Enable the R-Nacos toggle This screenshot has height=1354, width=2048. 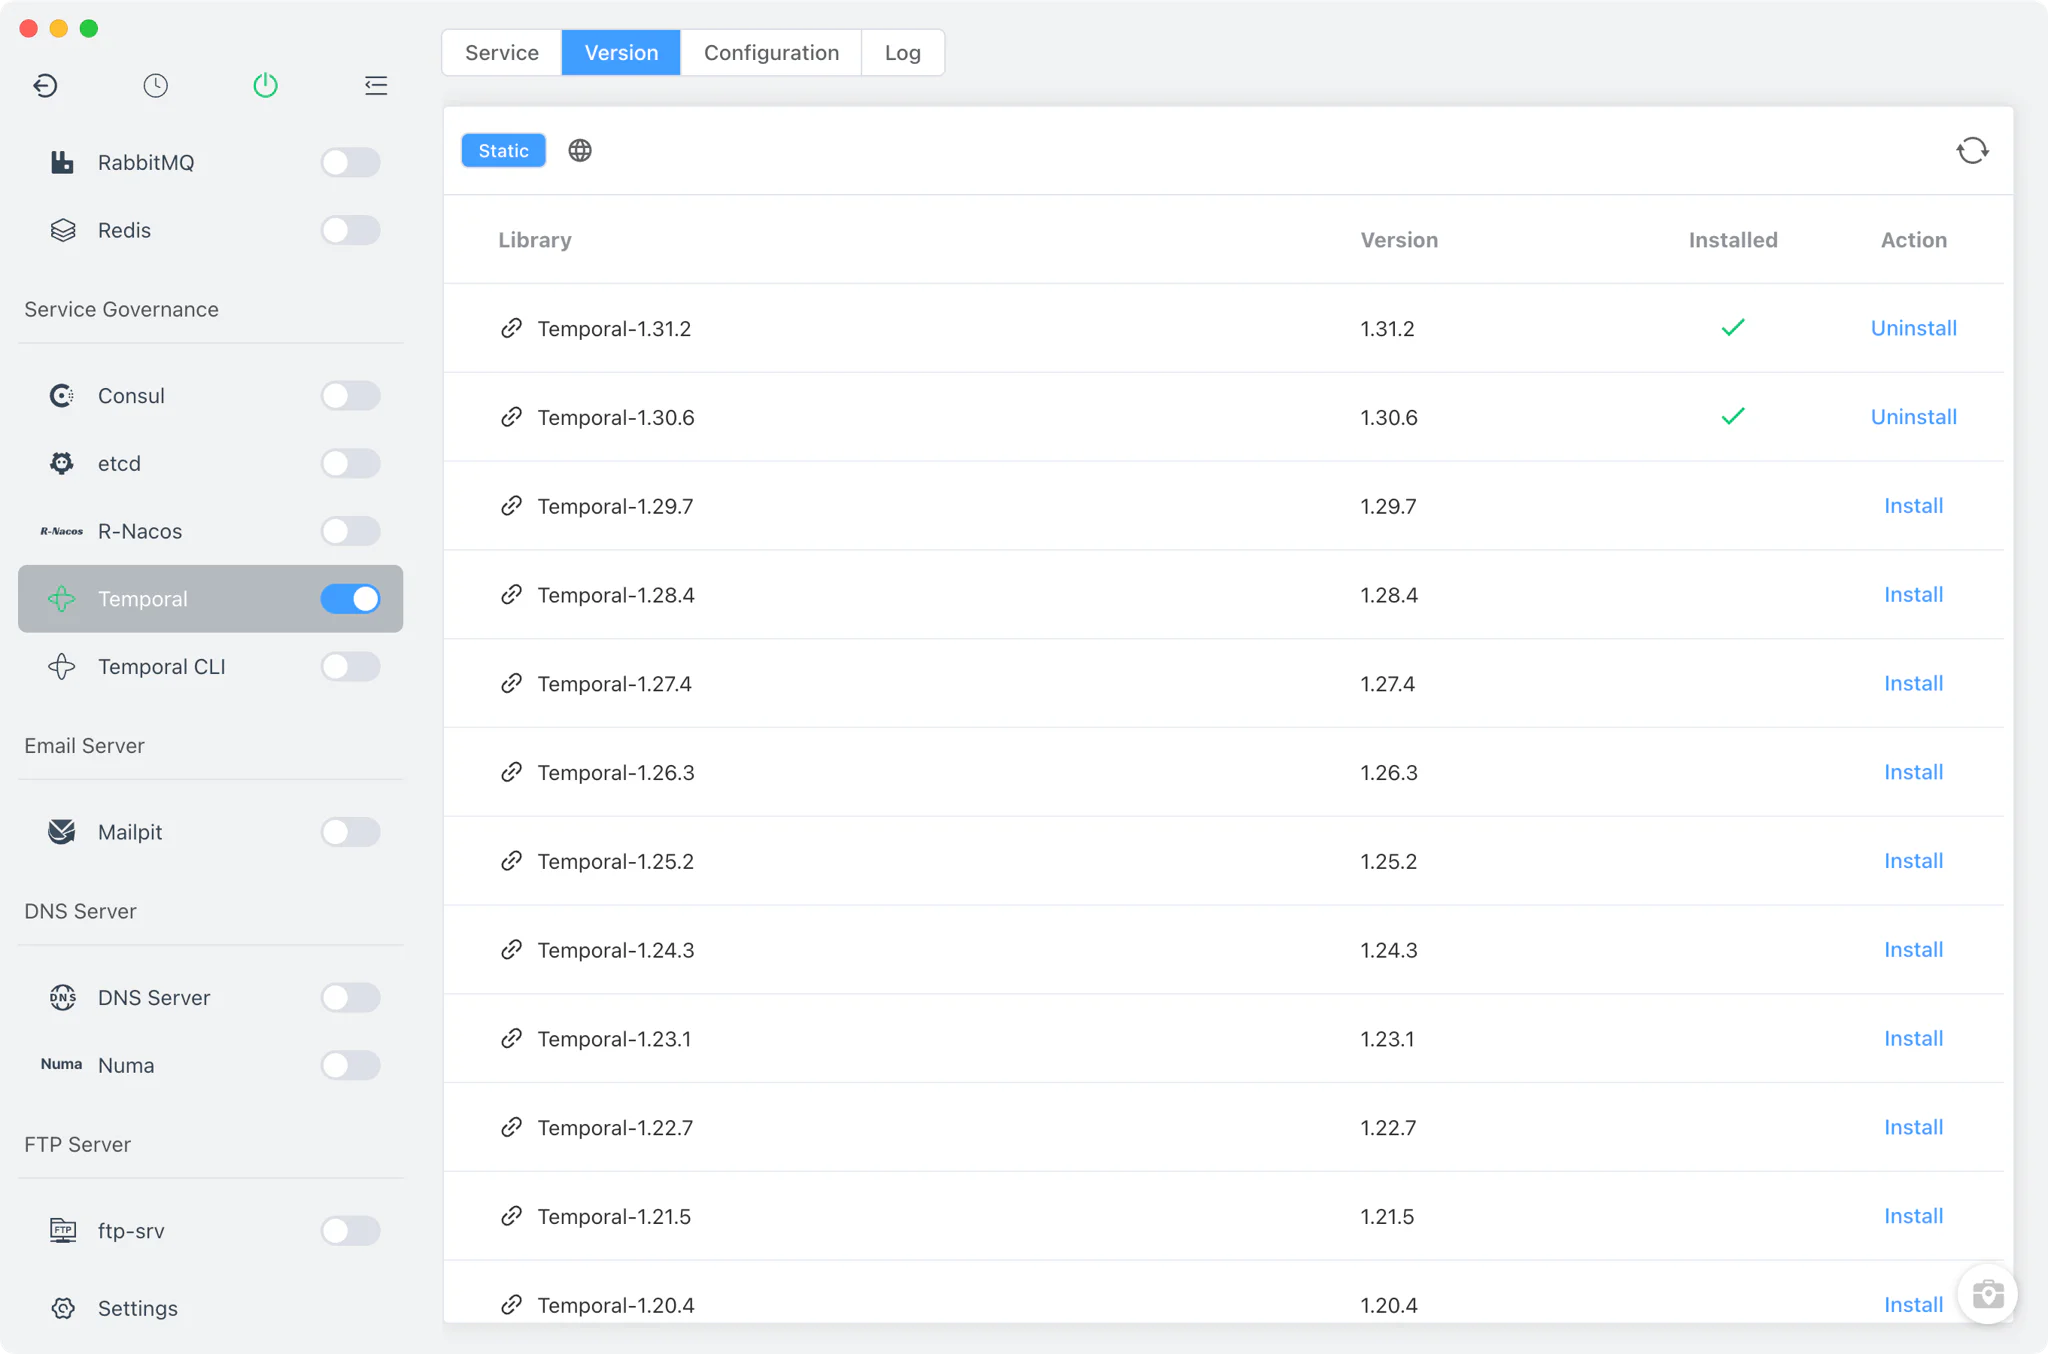click(x=350, y=531)
